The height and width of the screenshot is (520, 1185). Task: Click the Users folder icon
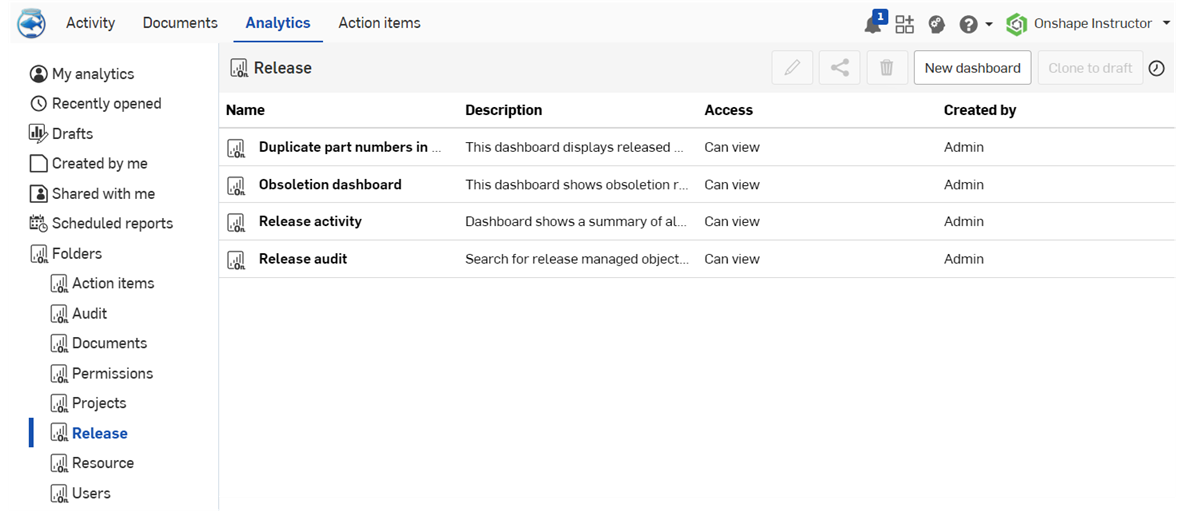tap(59, 494)
